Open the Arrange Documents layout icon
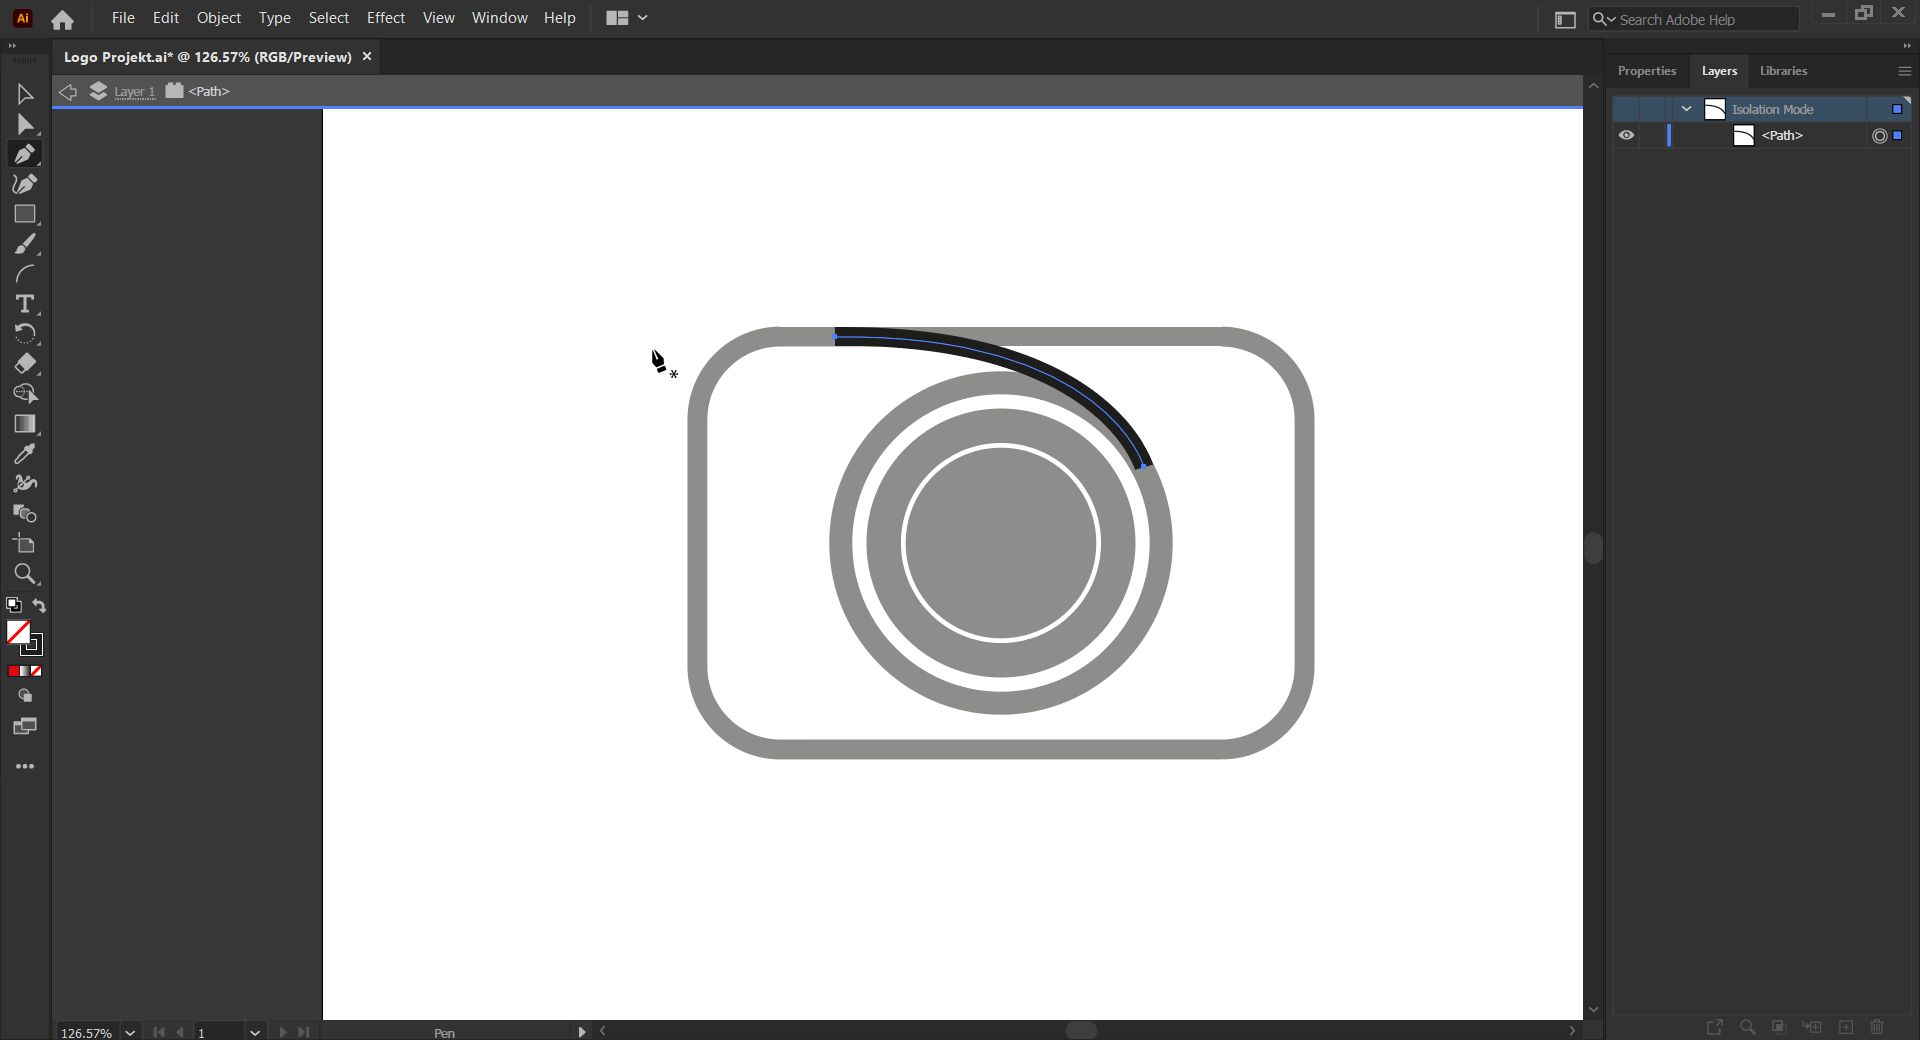 pos(617,18)
